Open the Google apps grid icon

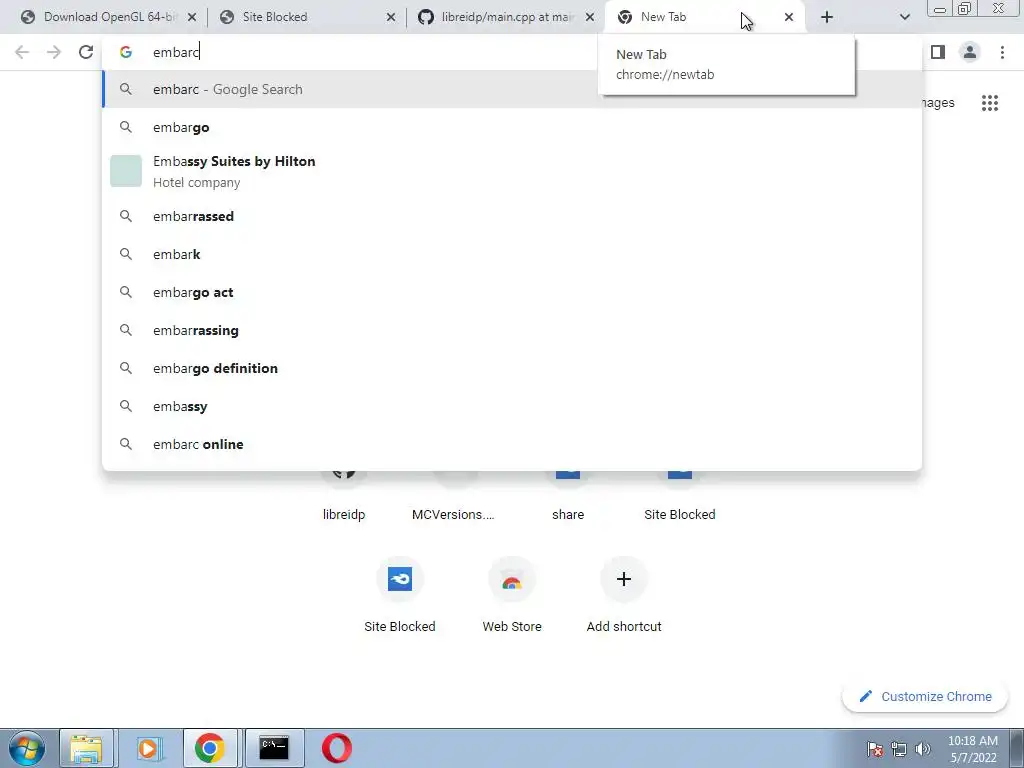(989, 103)
